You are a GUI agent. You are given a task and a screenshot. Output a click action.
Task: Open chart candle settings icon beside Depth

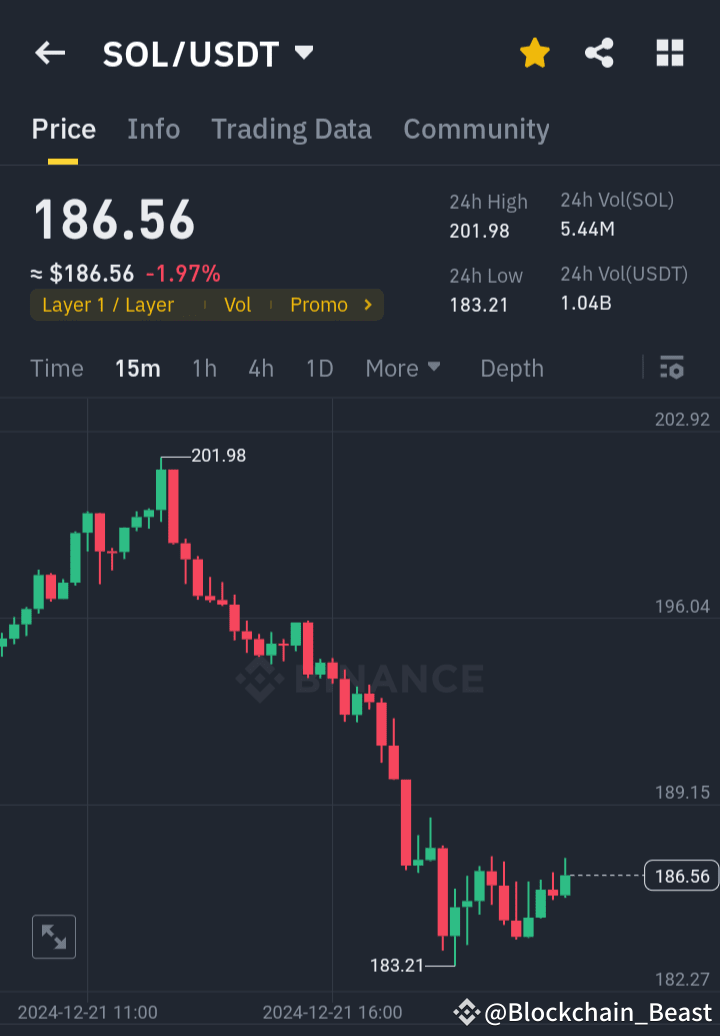[671, 368]
